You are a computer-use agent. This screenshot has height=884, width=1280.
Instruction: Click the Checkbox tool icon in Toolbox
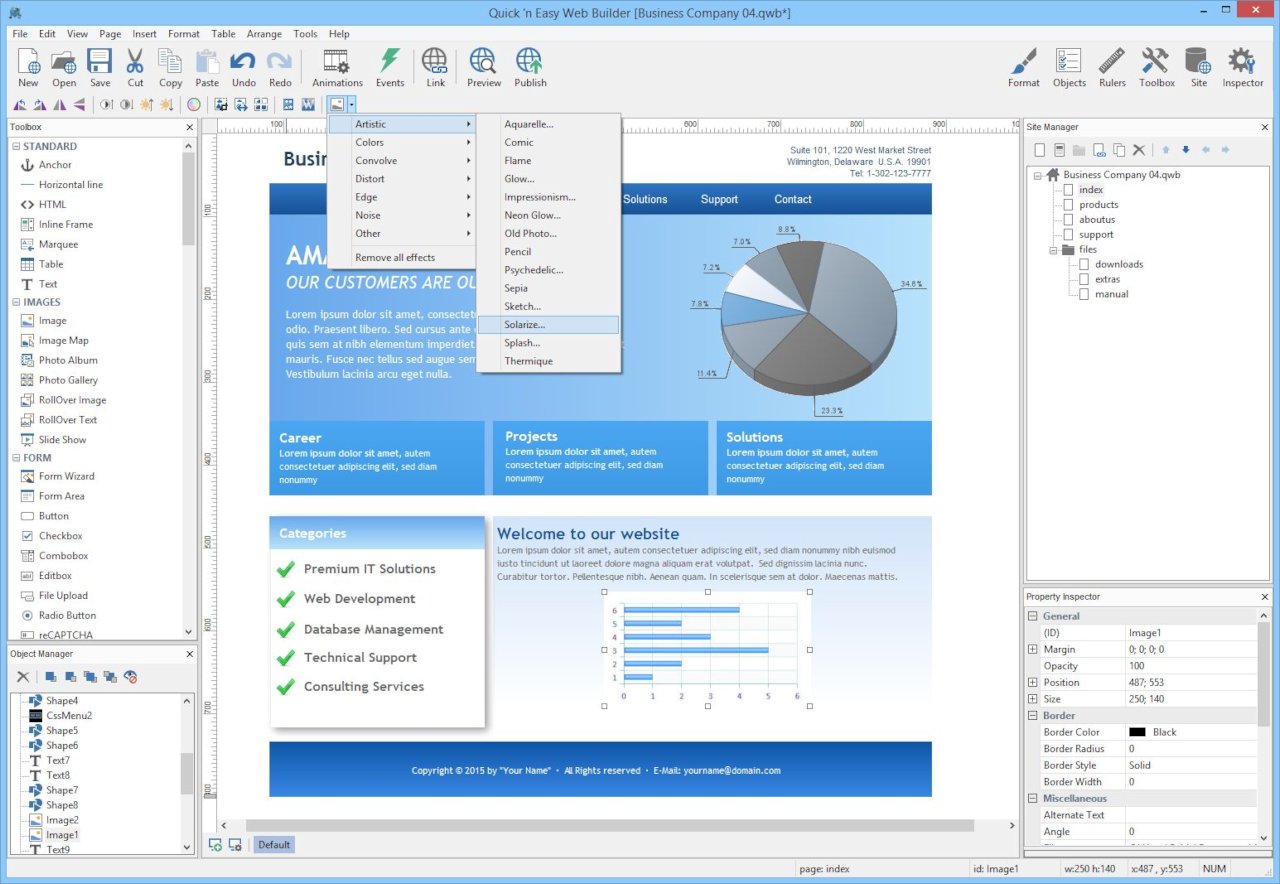(x=28, y=536)
